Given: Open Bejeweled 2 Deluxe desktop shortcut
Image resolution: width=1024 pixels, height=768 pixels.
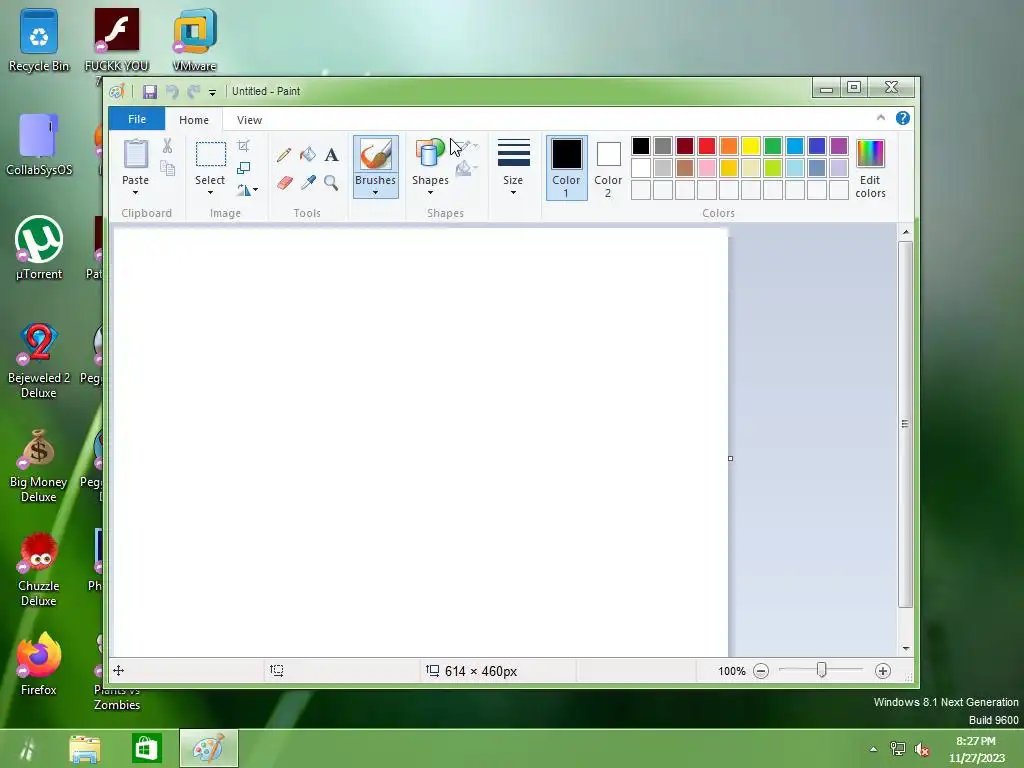Looking at the screenshot, I should pos(39,360).
